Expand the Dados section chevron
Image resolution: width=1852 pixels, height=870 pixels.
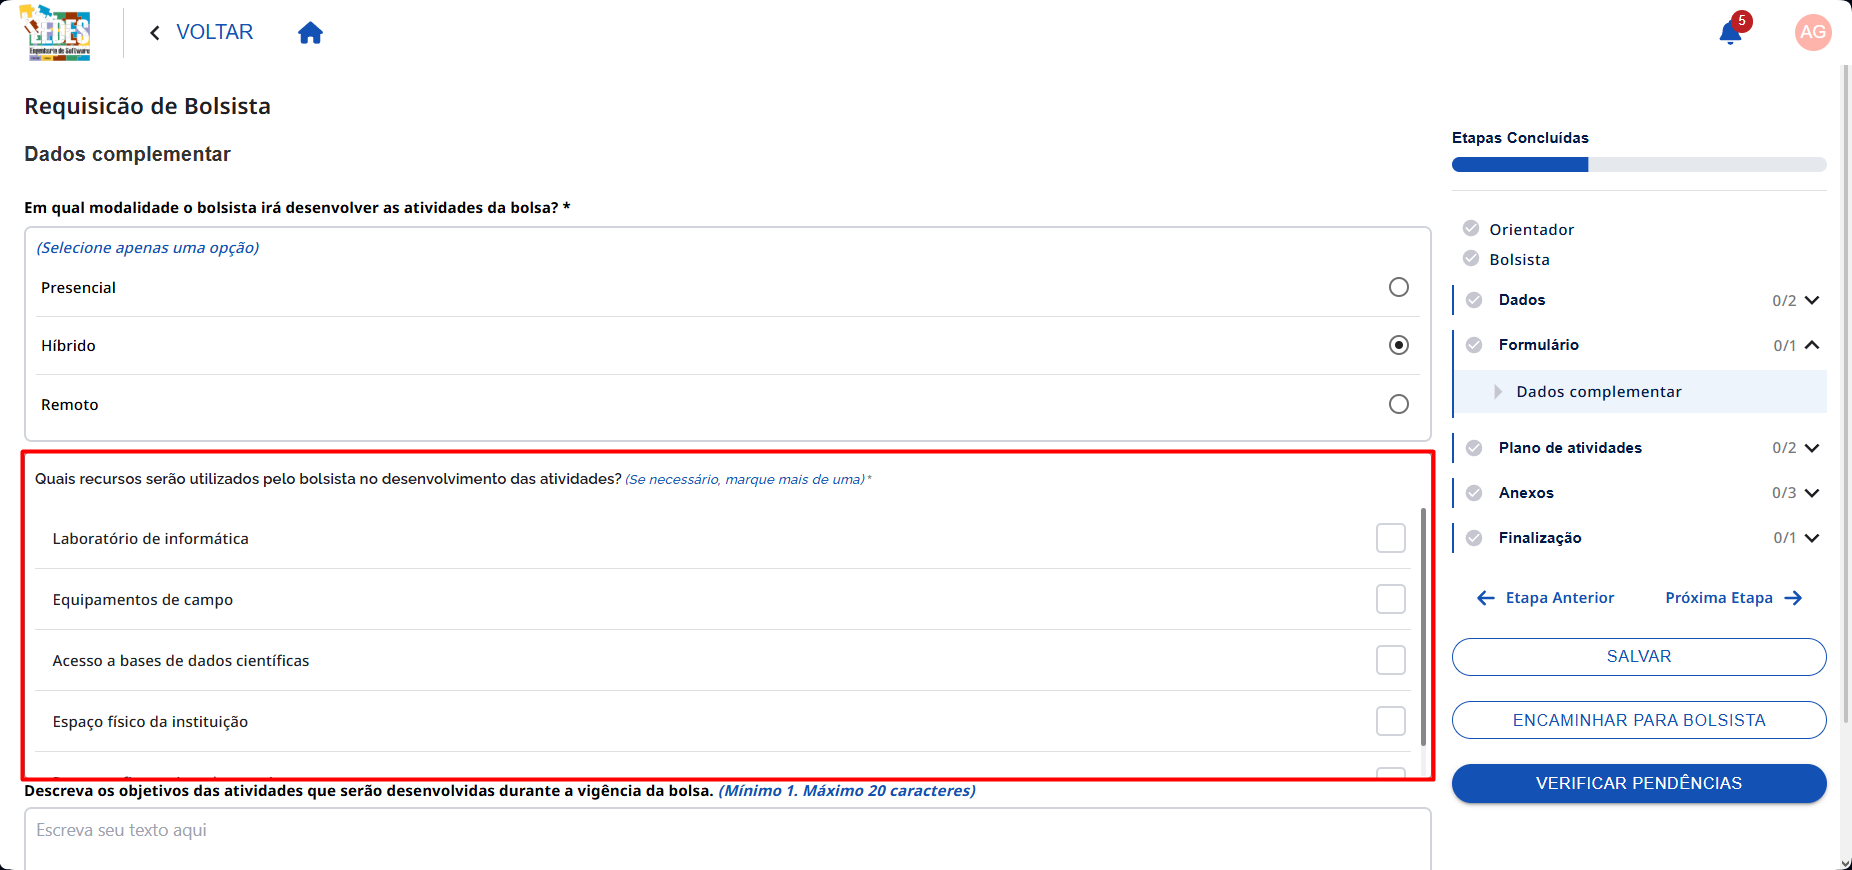pos(1812,300)
